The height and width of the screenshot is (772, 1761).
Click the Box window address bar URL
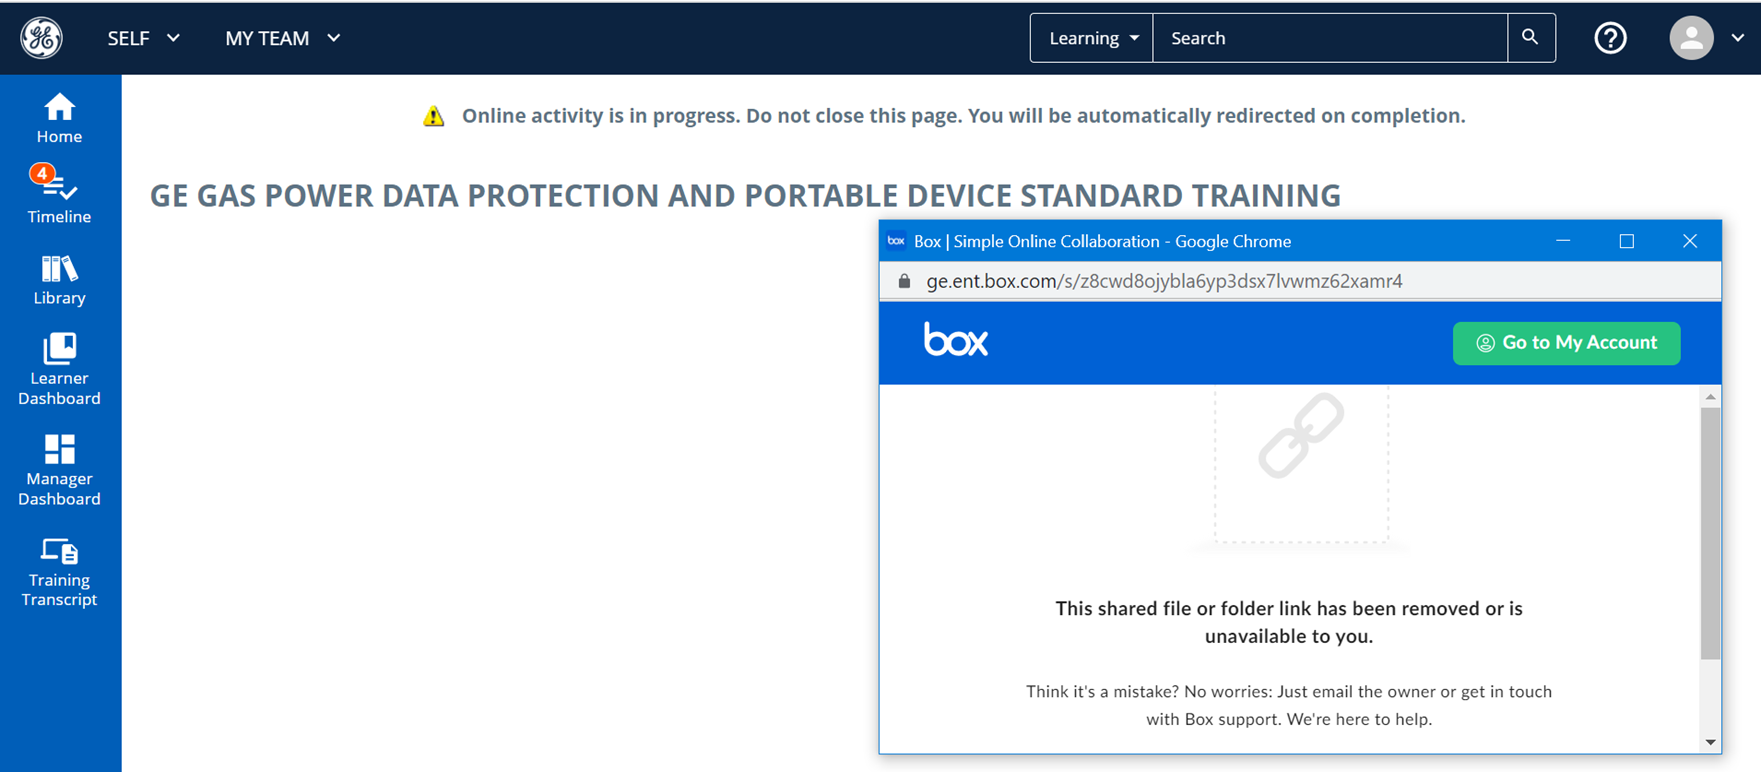(x=1164, y=281)
